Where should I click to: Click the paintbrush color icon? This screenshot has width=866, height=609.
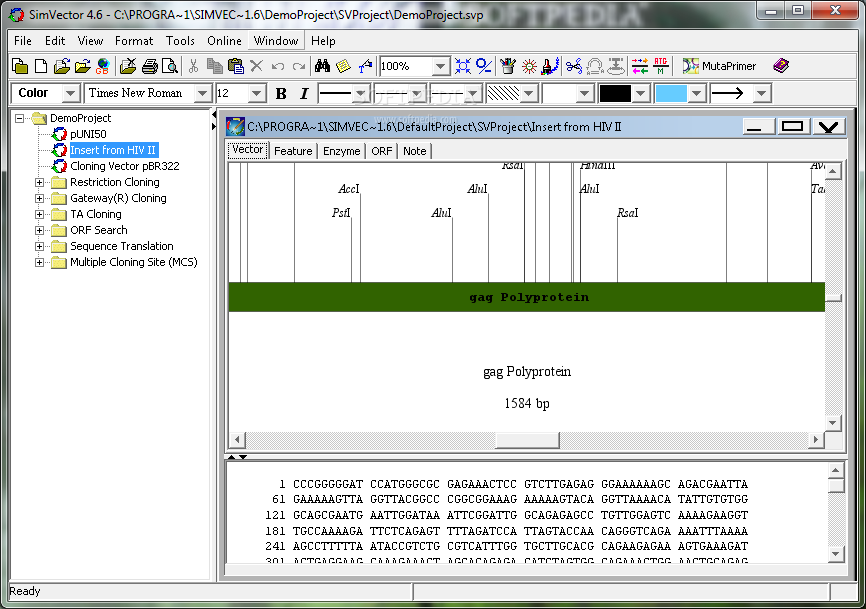(550, 66)
